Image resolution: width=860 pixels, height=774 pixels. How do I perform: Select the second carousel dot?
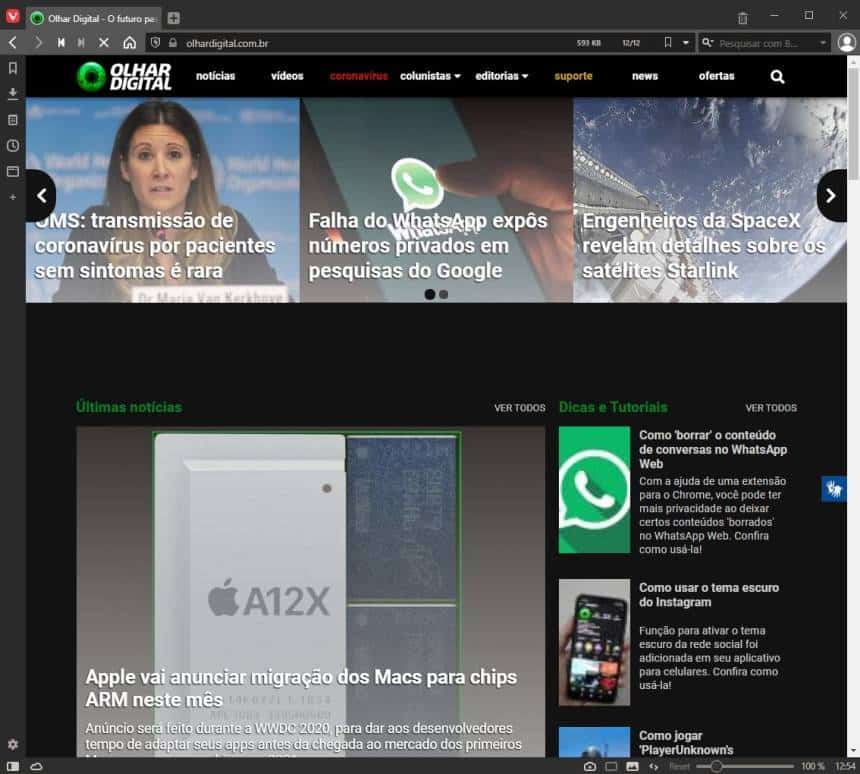click(x=444, y=295)
